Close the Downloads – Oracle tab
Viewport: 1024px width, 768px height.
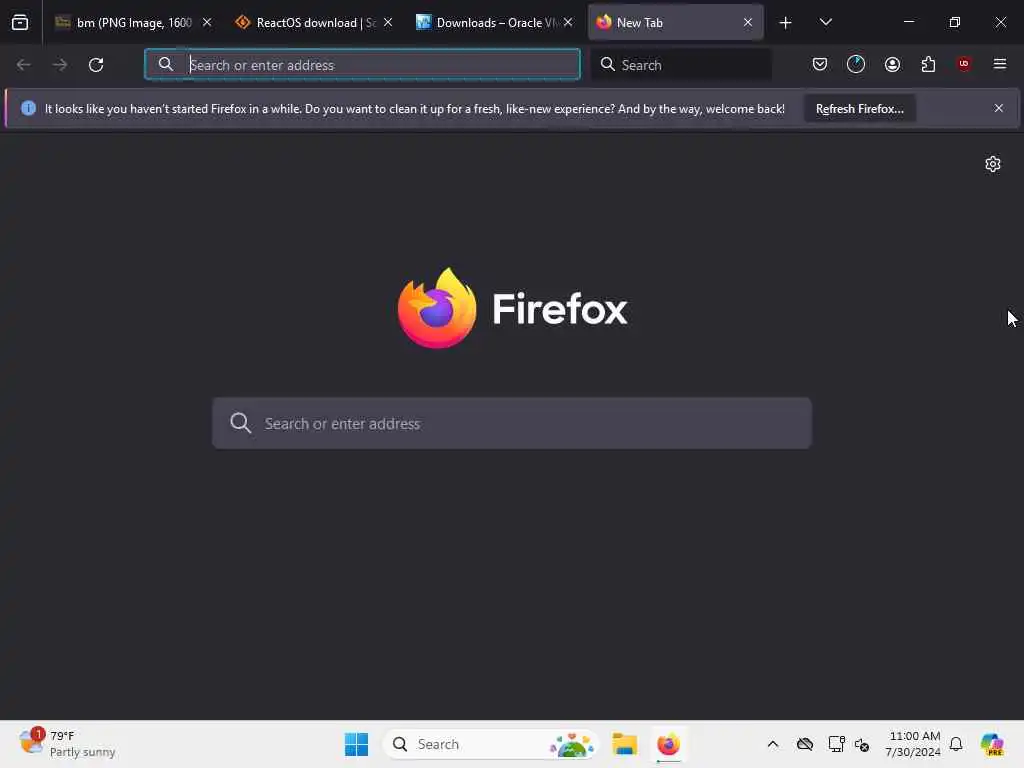[568, 22]
